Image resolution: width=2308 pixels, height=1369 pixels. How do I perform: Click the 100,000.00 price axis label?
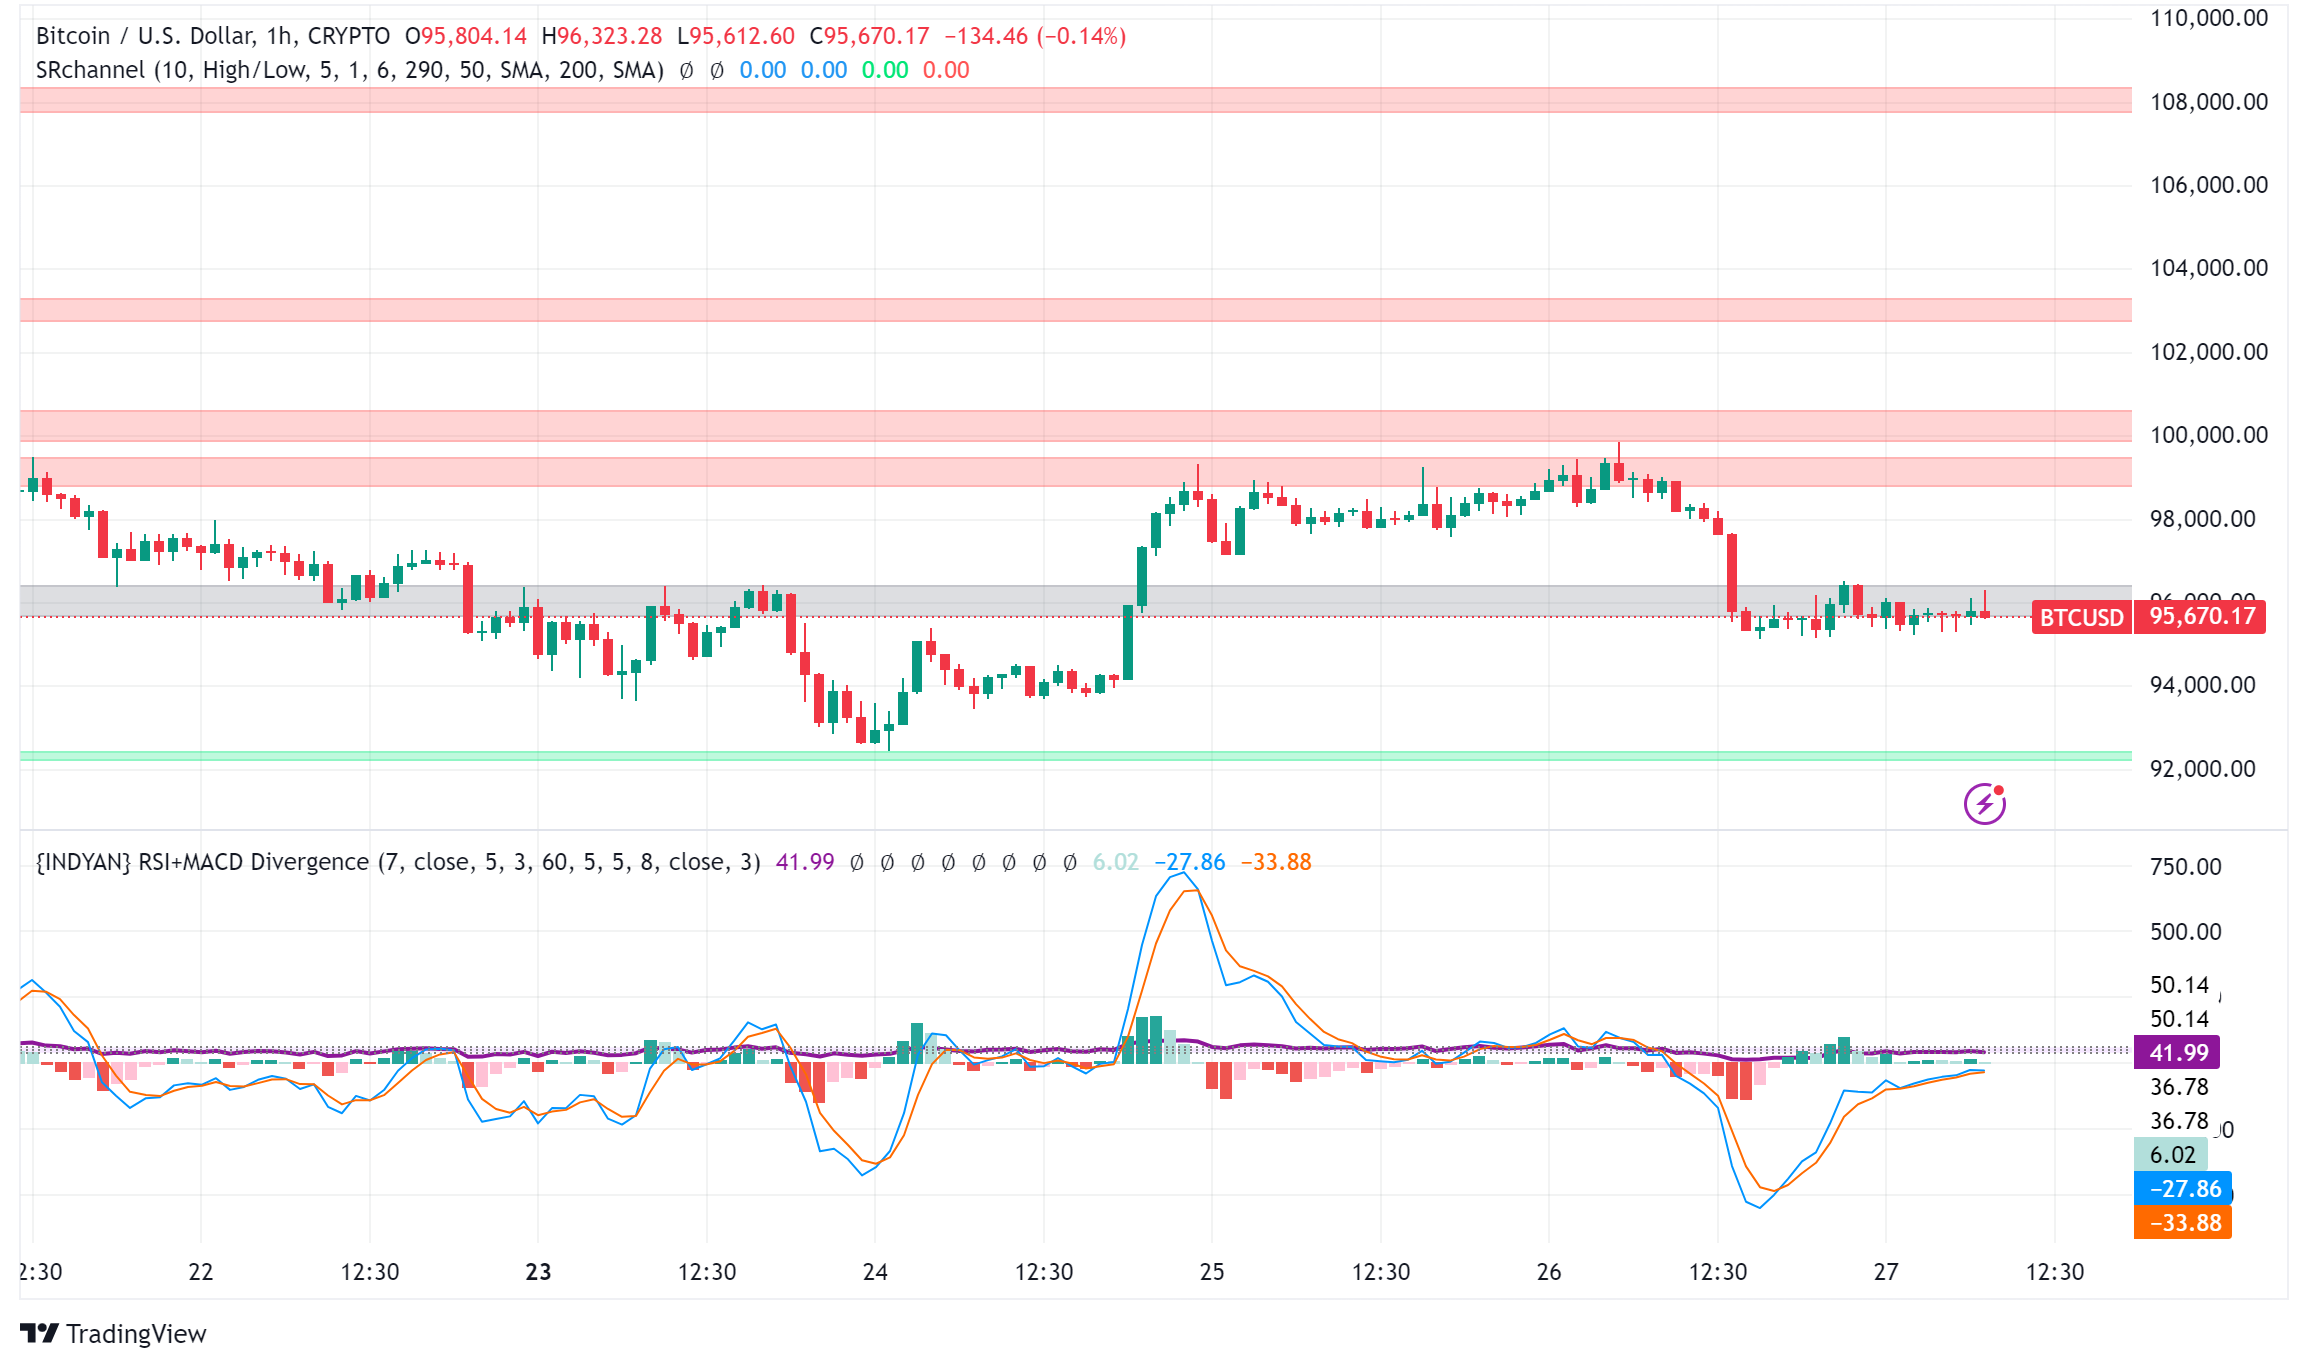(2208, 435)
